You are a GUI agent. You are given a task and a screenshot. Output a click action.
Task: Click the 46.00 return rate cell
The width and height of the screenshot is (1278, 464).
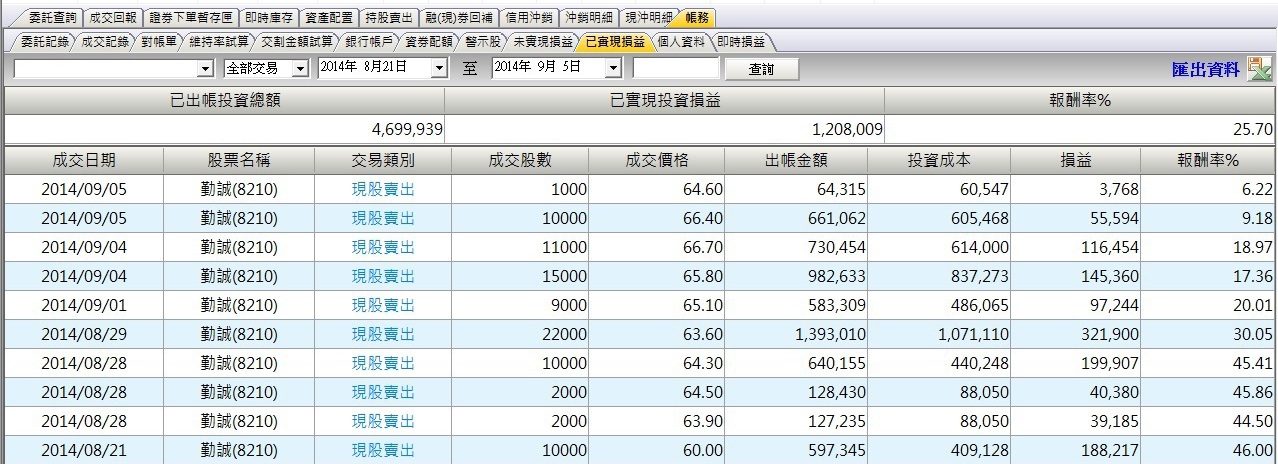pyautogui.click(x=1208, y=450)
